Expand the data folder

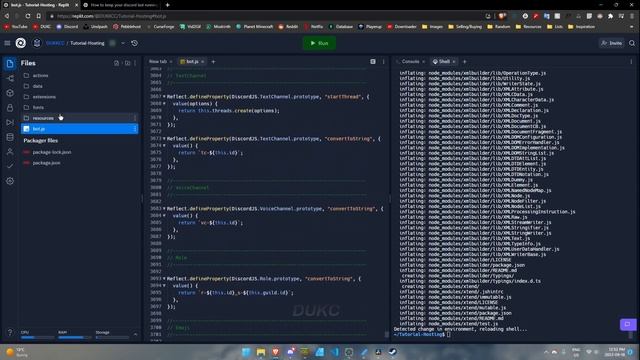pos(80,86)
